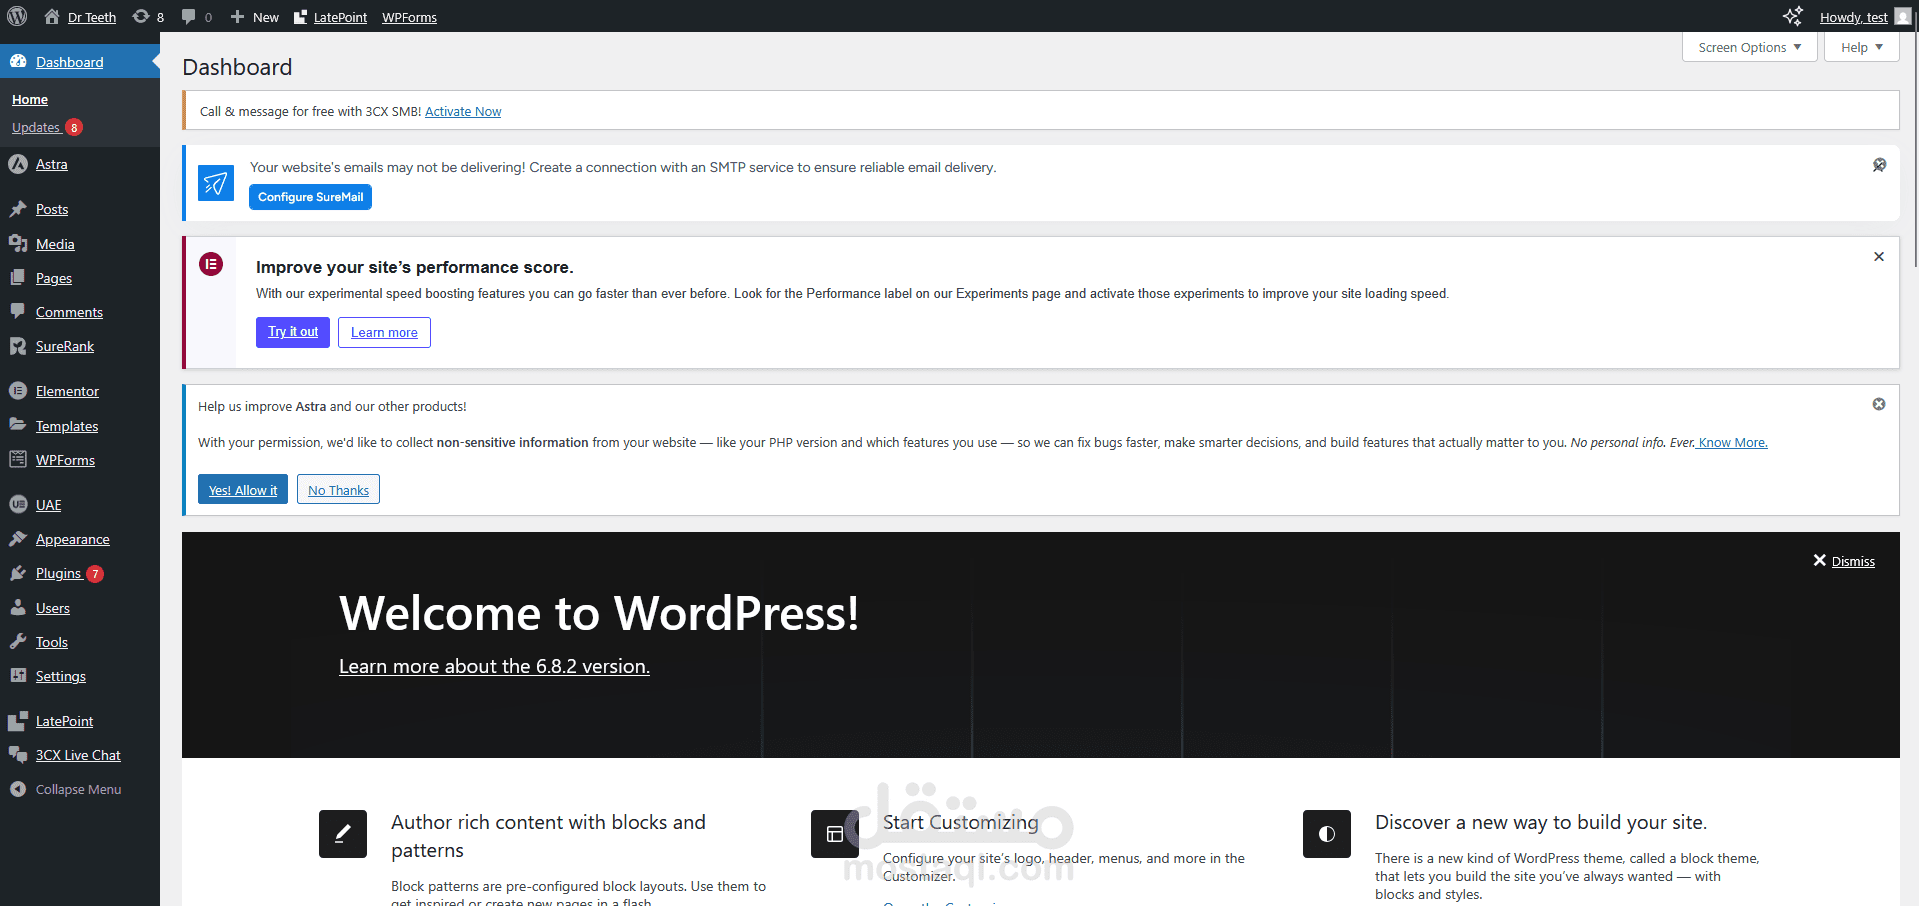Open the Updates submenu item
The width and height of the screenshot is (1919, 906).
(x=36, y=127)
